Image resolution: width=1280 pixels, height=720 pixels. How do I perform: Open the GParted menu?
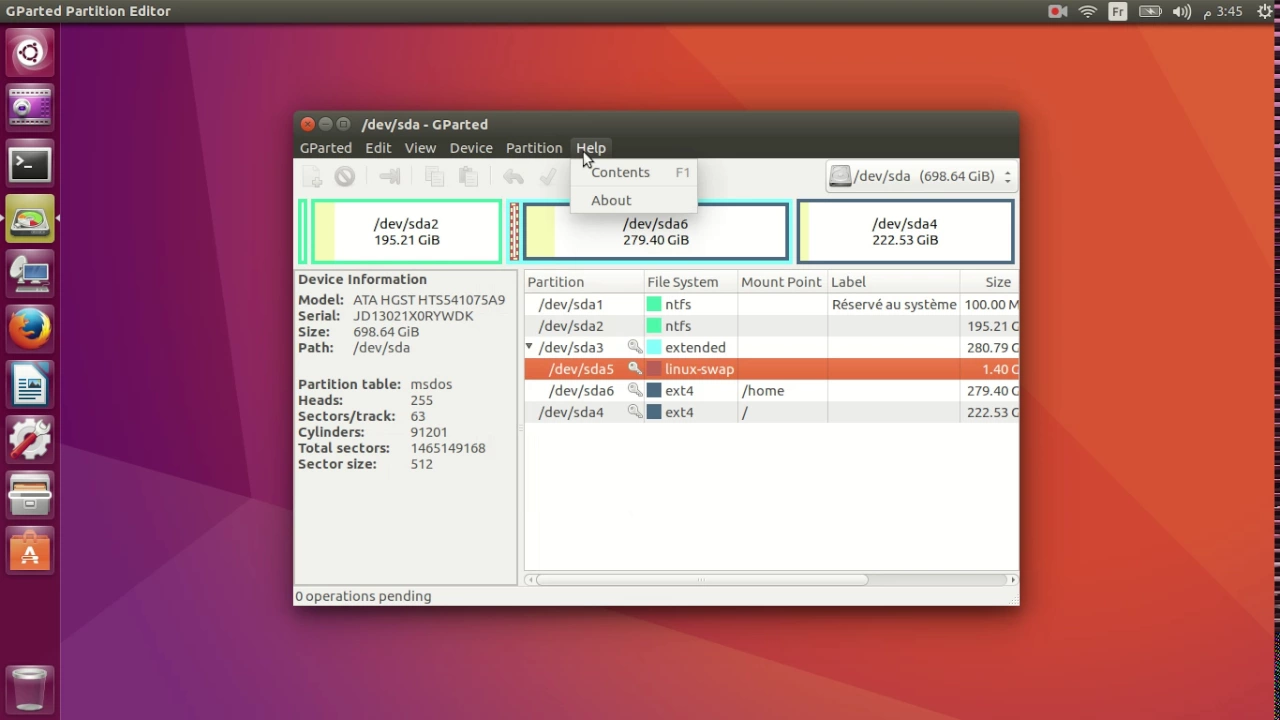click(326, 147)
